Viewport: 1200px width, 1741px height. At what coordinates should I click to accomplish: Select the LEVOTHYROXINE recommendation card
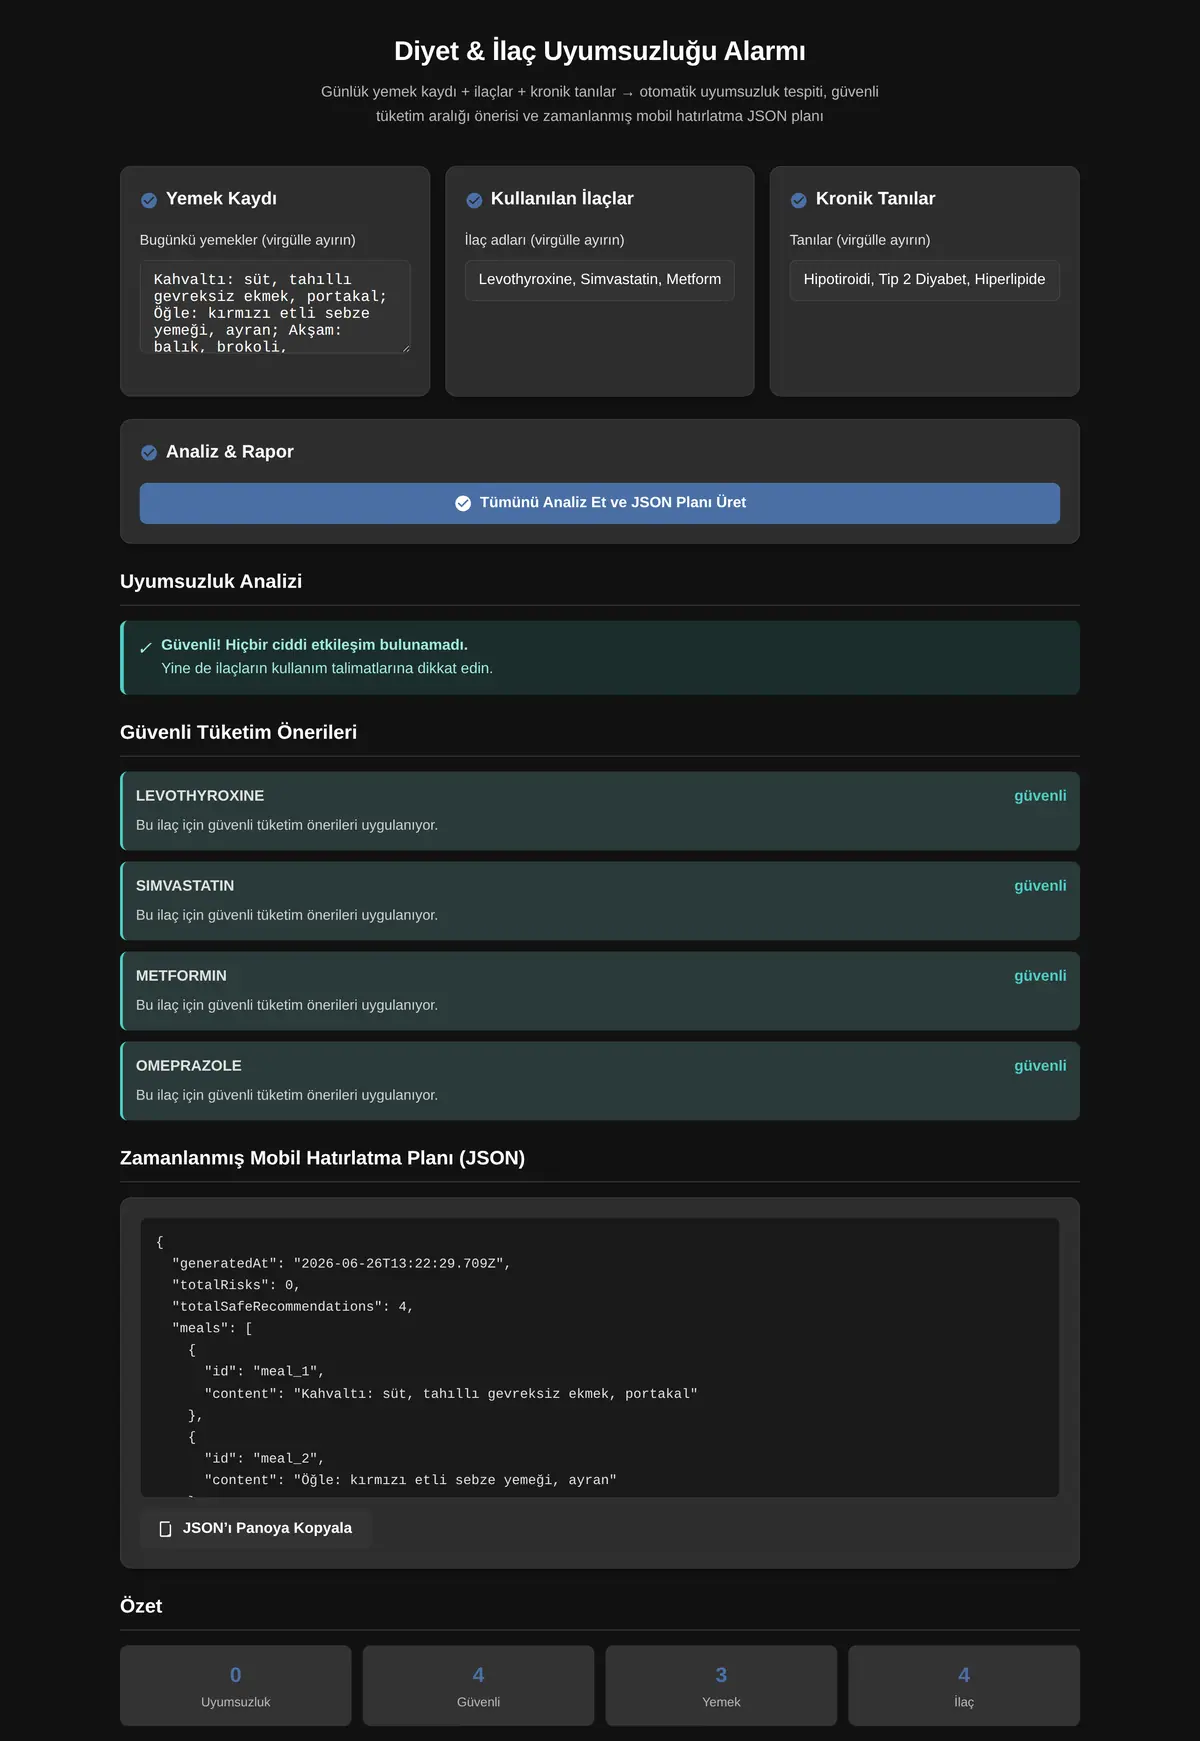tap(600, 811)
